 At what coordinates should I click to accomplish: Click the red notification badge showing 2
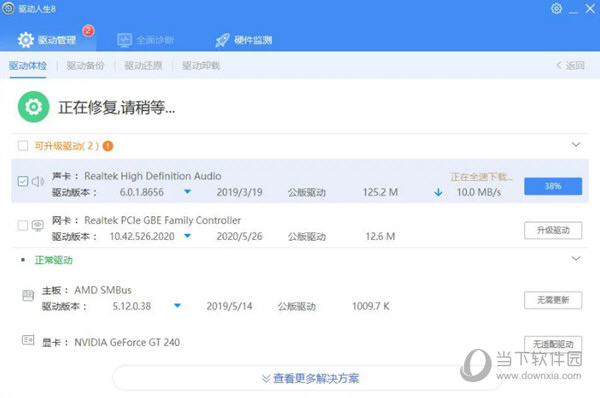tap(88, 30)
